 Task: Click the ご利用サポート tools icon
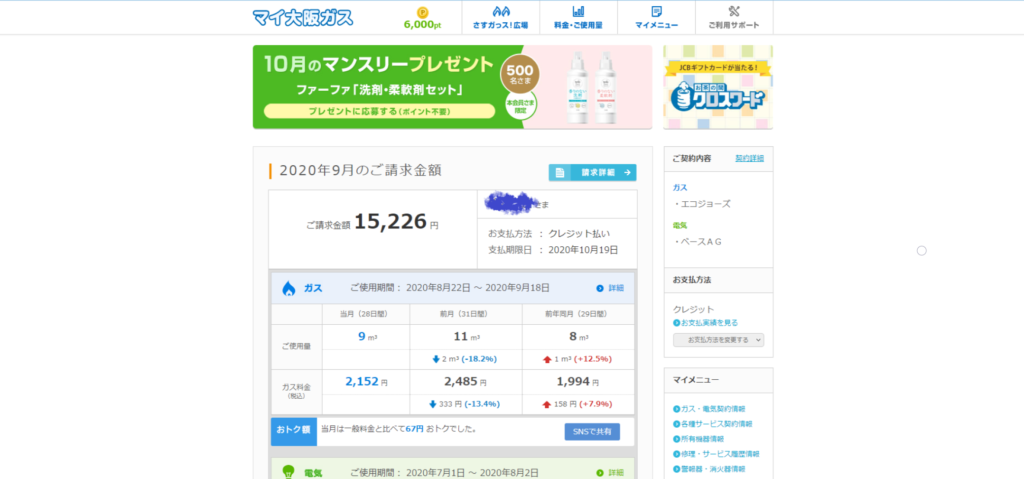(x=734, y=12)
